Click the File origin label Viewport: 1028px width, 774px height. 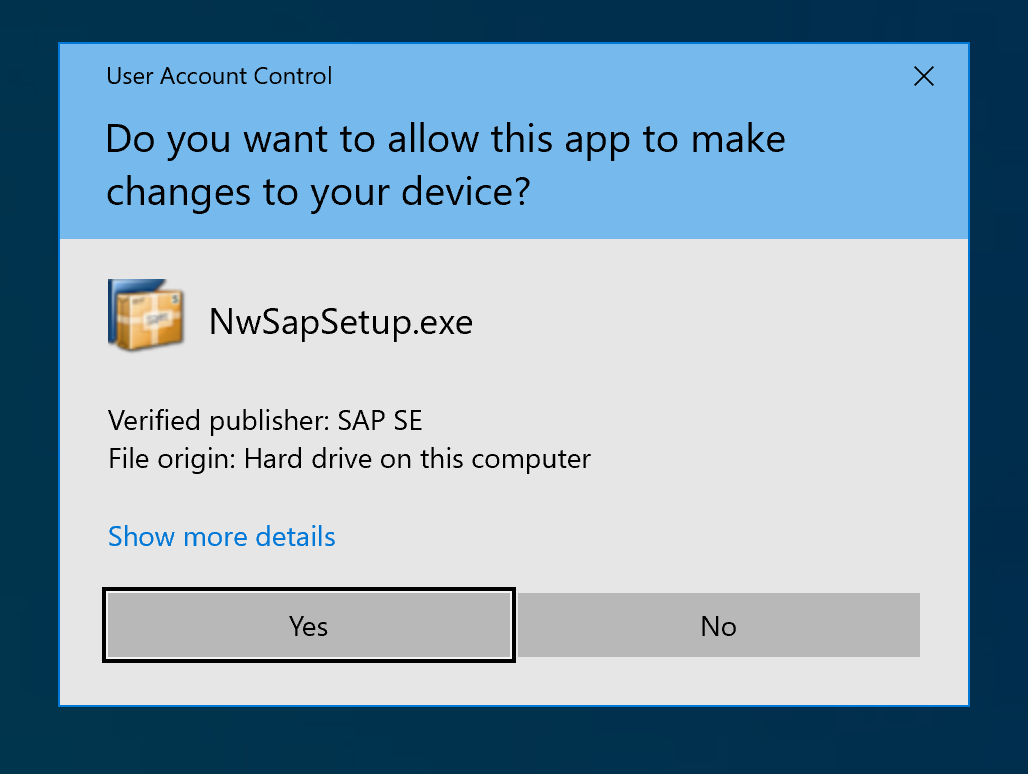click(x=171, y=460)
